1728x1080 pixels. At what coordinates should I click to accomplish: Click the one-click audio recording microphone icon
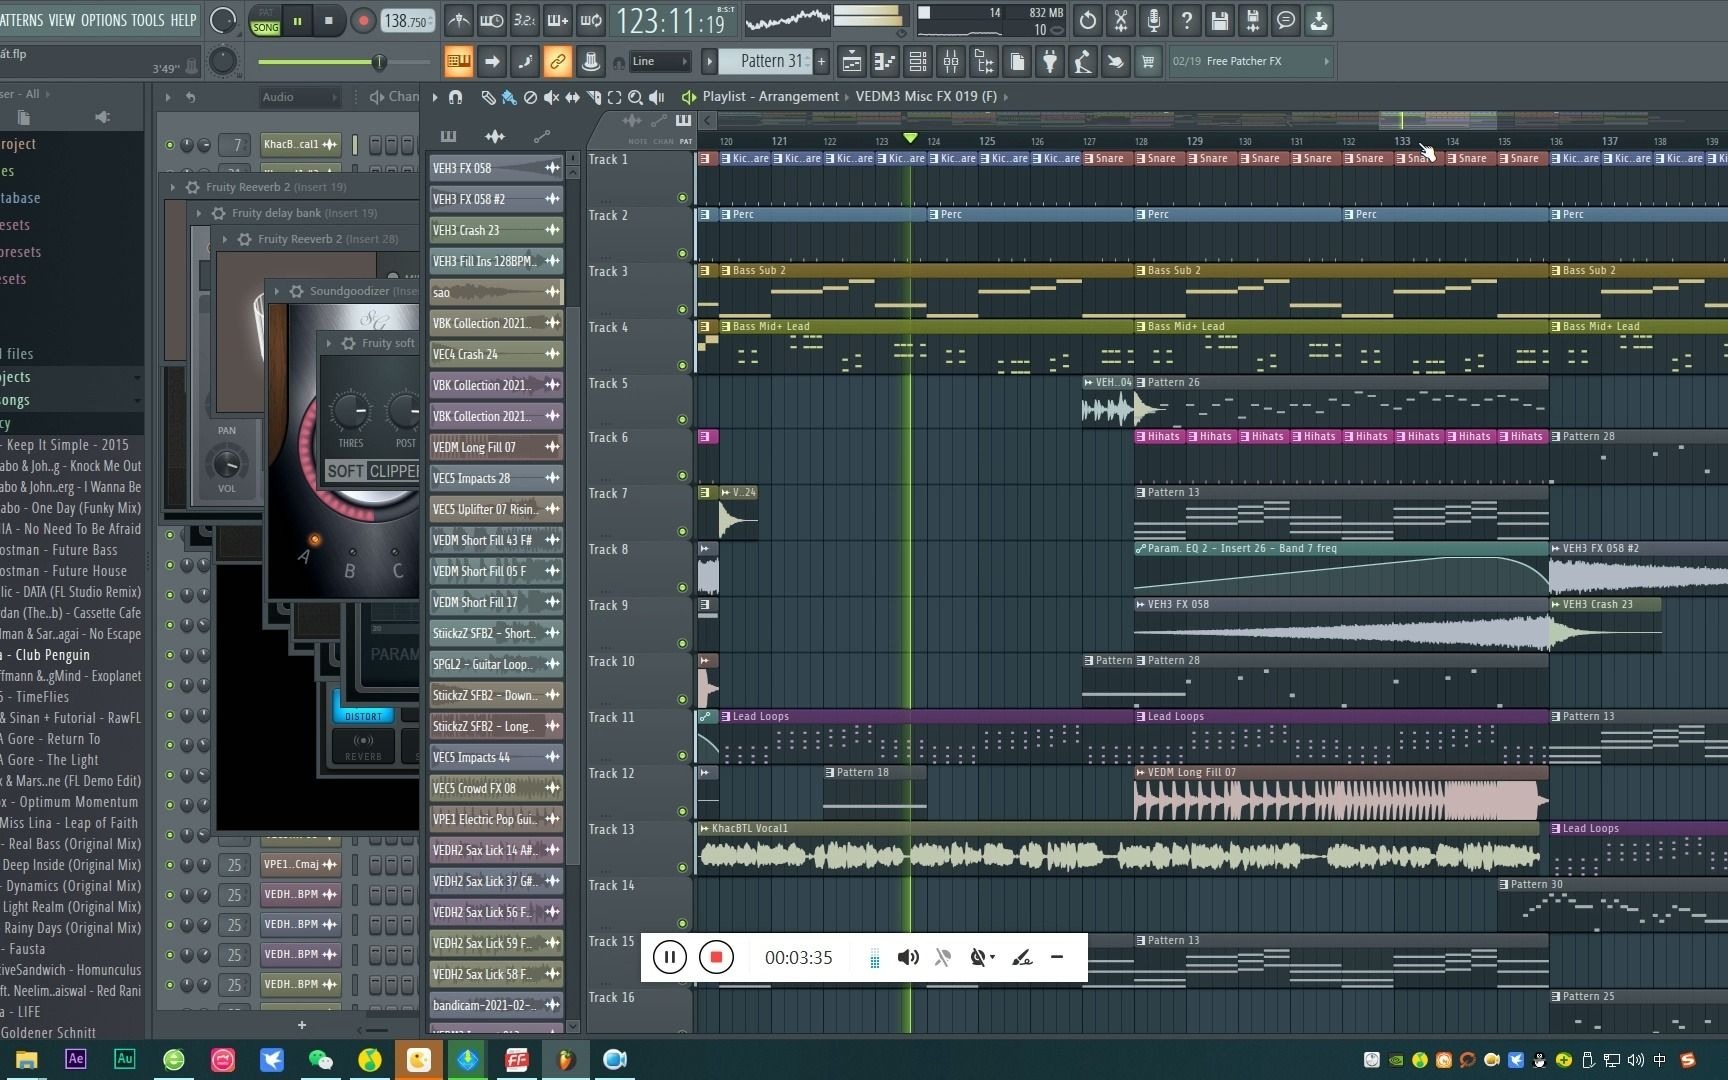[1154, 20]
